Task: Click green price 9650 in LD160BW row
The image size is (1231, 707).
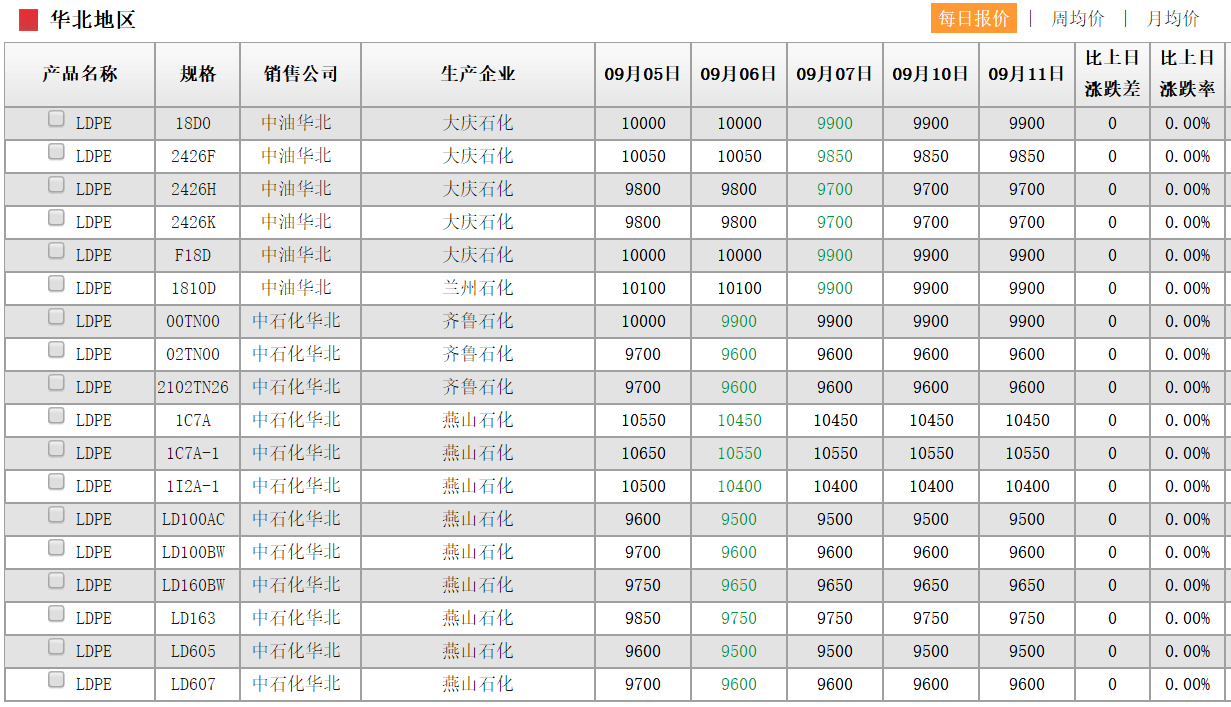Action: pyautogui.click(x=739, y=586)
